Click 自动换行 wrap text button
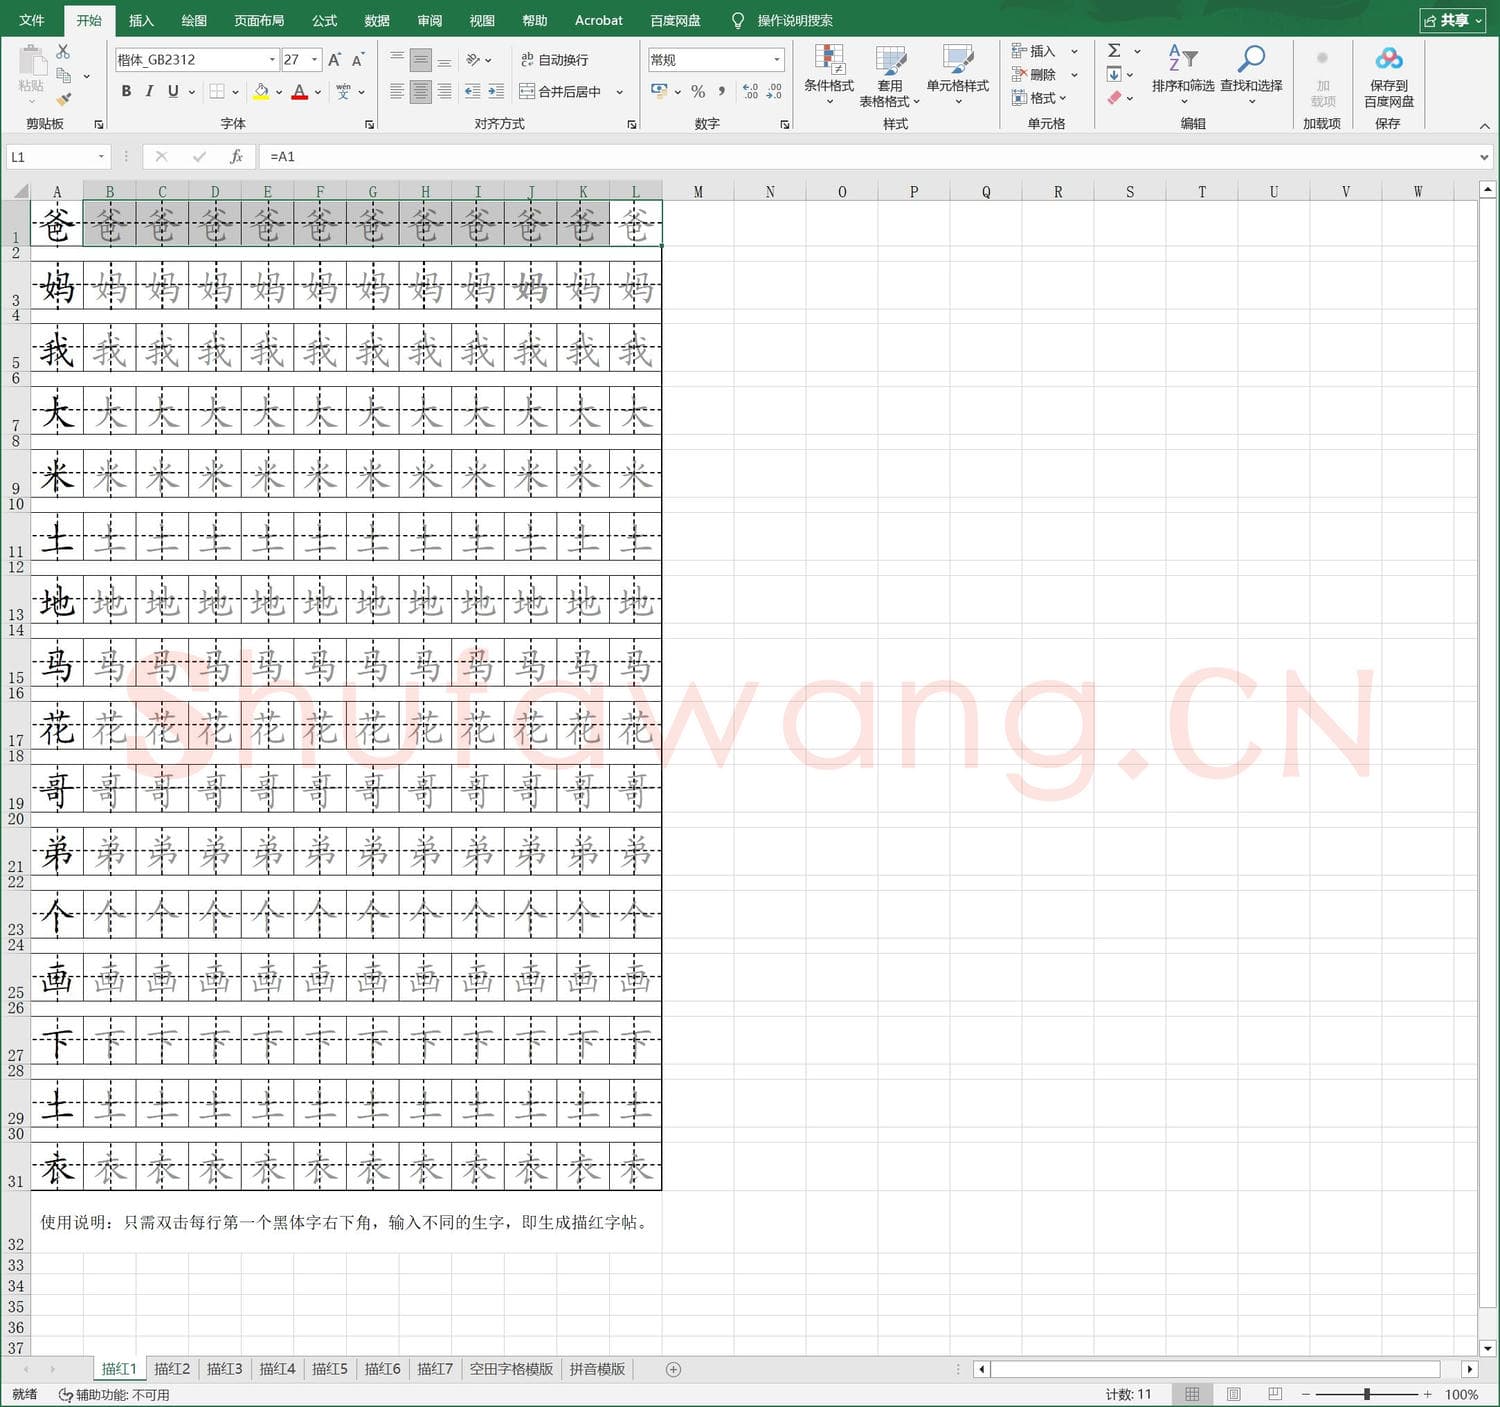 click(x=555, y=60)
